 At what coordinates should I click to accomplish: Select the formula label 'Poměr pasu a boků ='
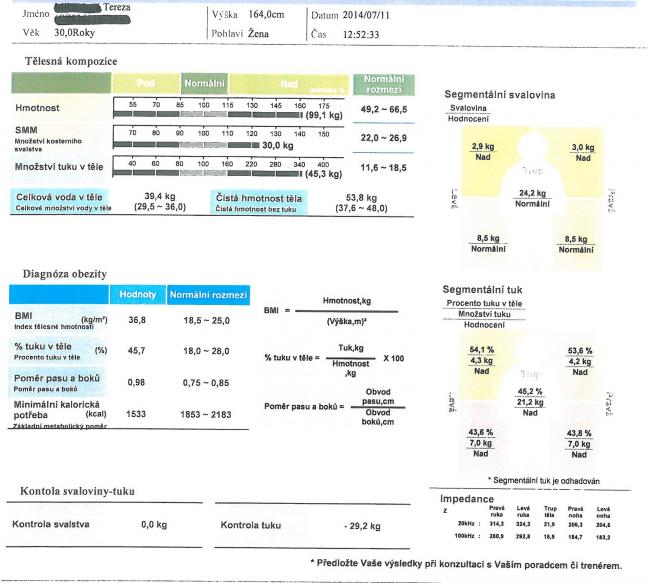[x=304, y=406]
